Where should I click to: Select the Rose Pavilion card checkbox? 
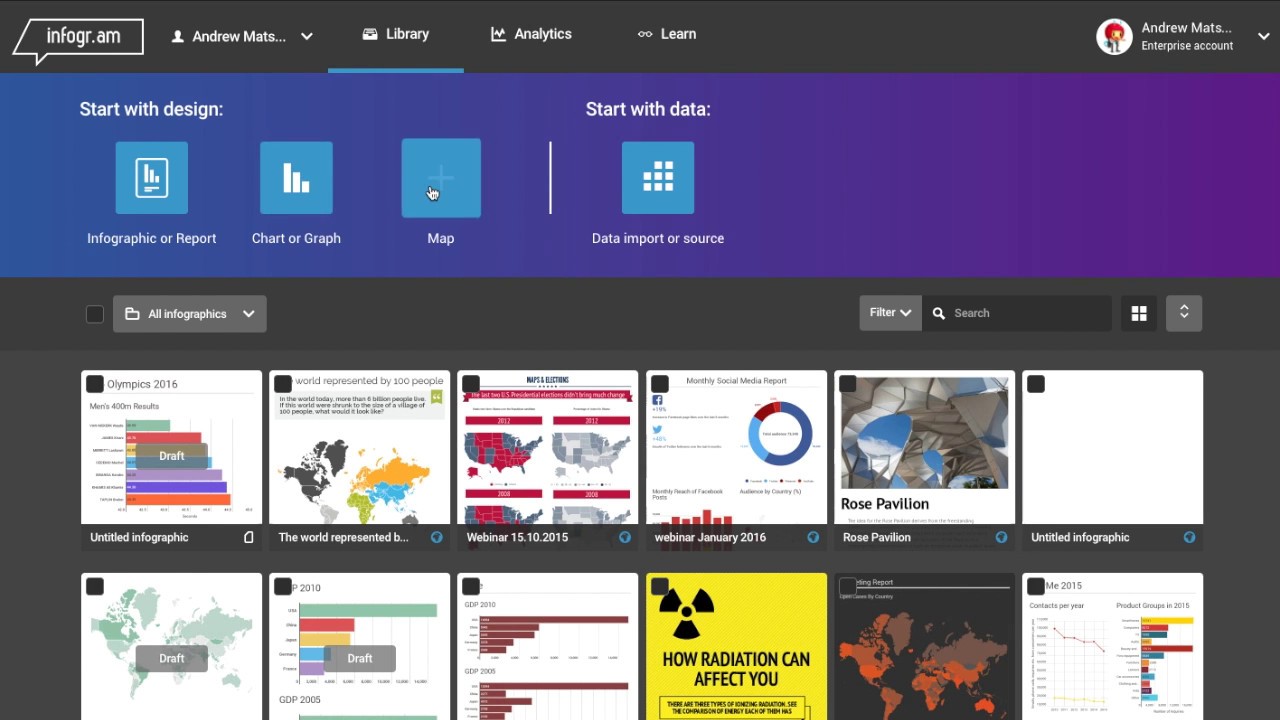pos(848,384)
